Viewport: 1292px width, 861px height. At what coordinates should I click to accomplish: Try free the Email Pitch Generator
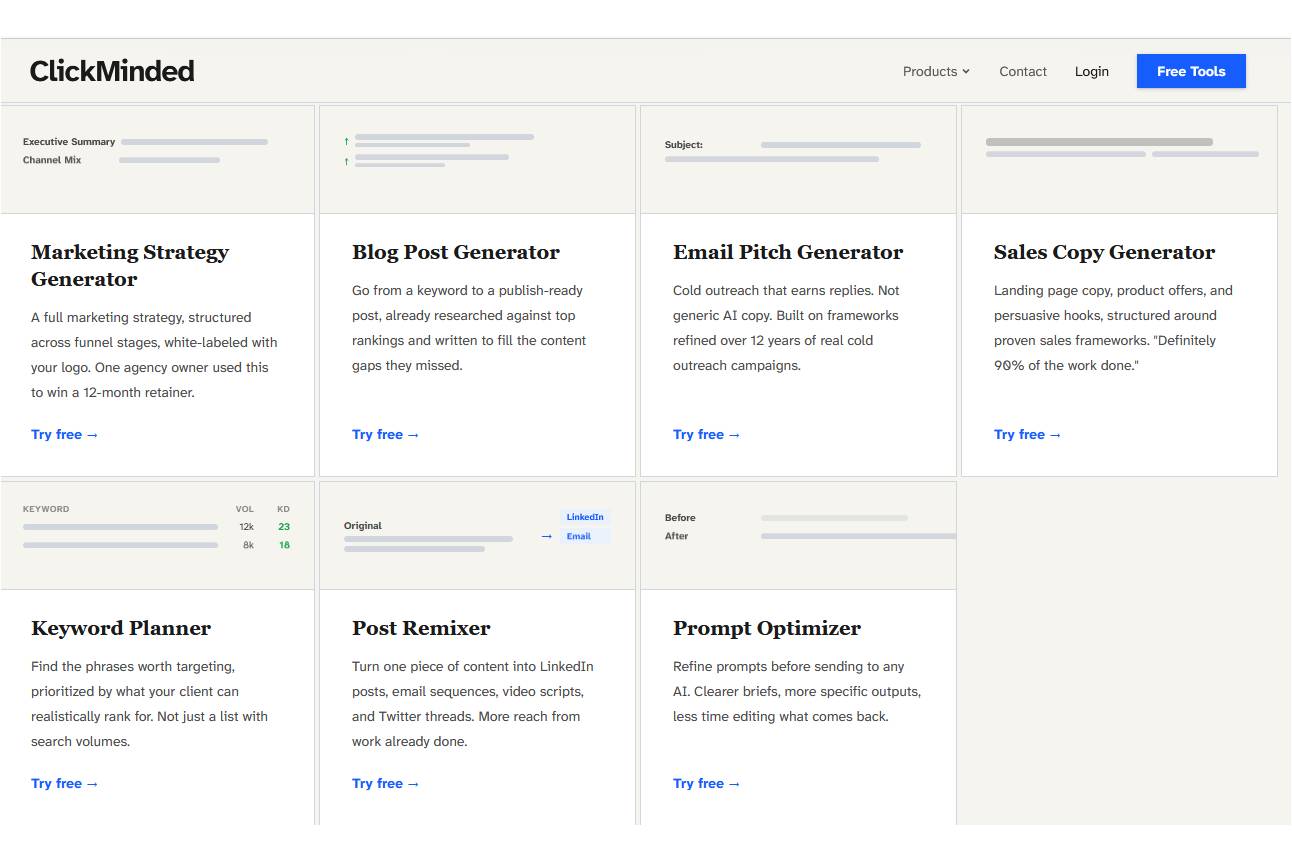[706, 434]
